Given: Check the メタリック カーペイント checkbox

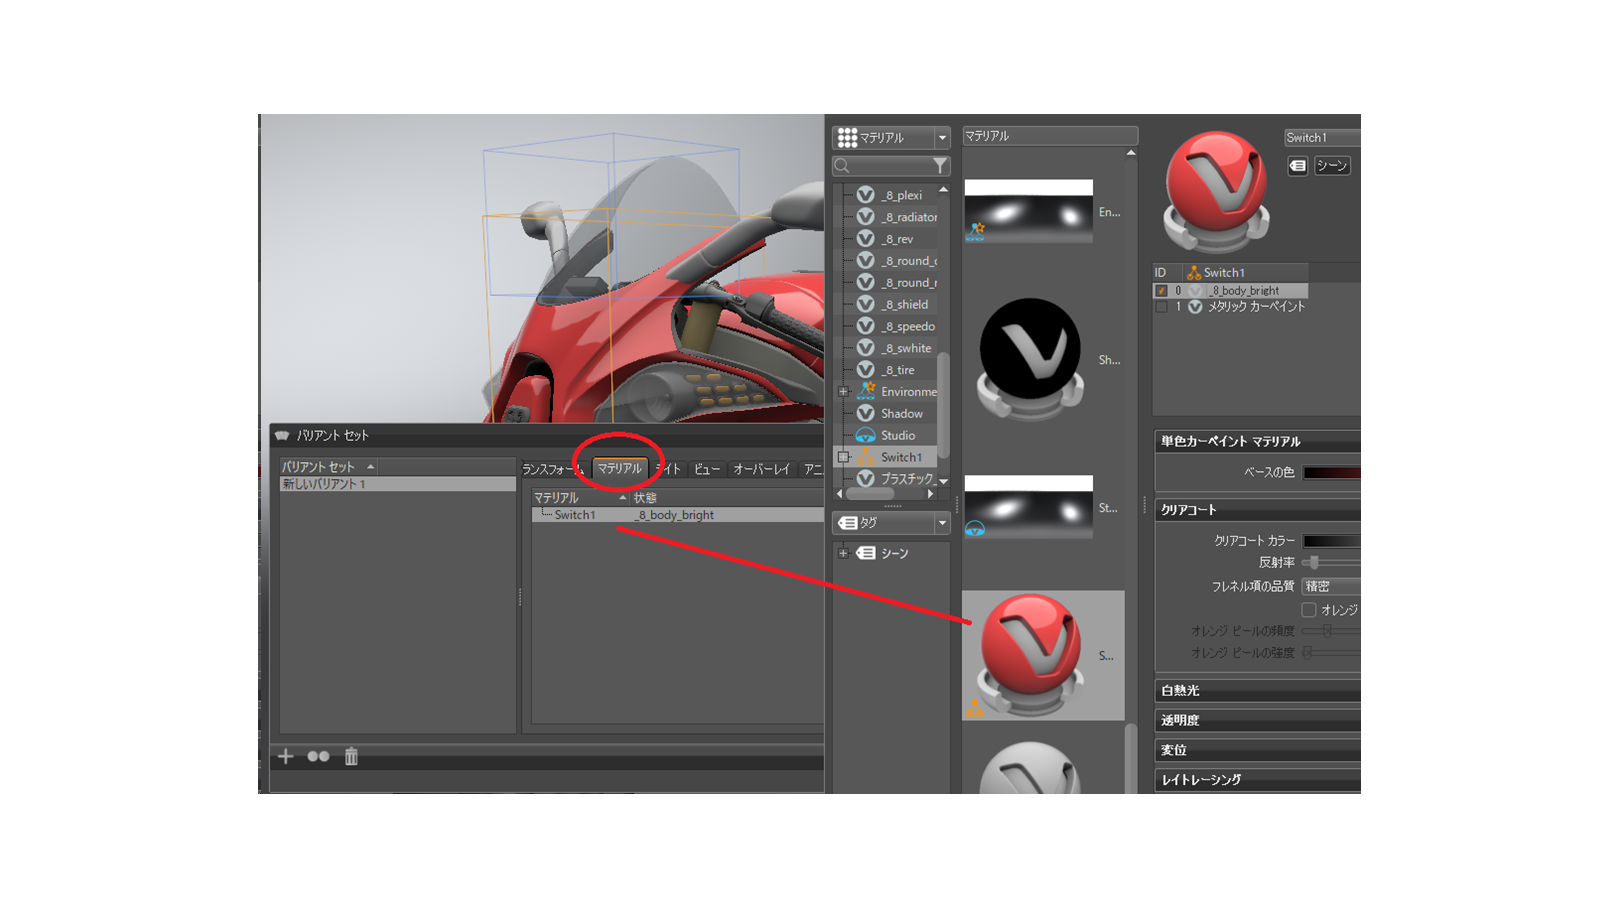Looking at the screenshot, I should click(x=1161, y=307).
